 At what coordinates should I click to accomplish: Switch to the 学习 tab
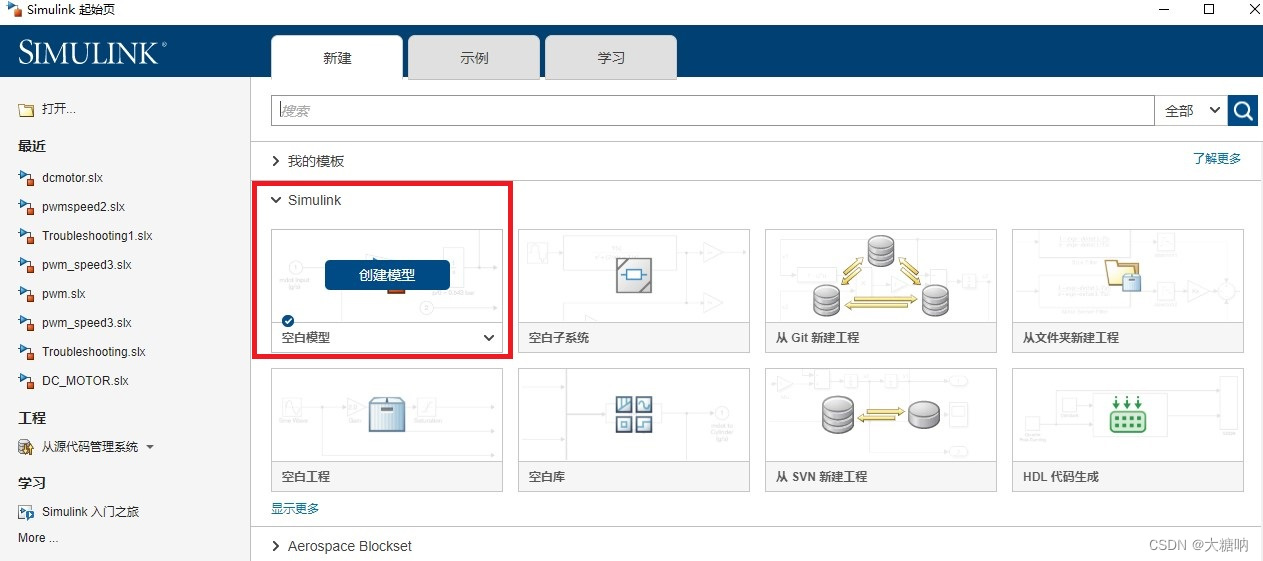pos(611,58)
